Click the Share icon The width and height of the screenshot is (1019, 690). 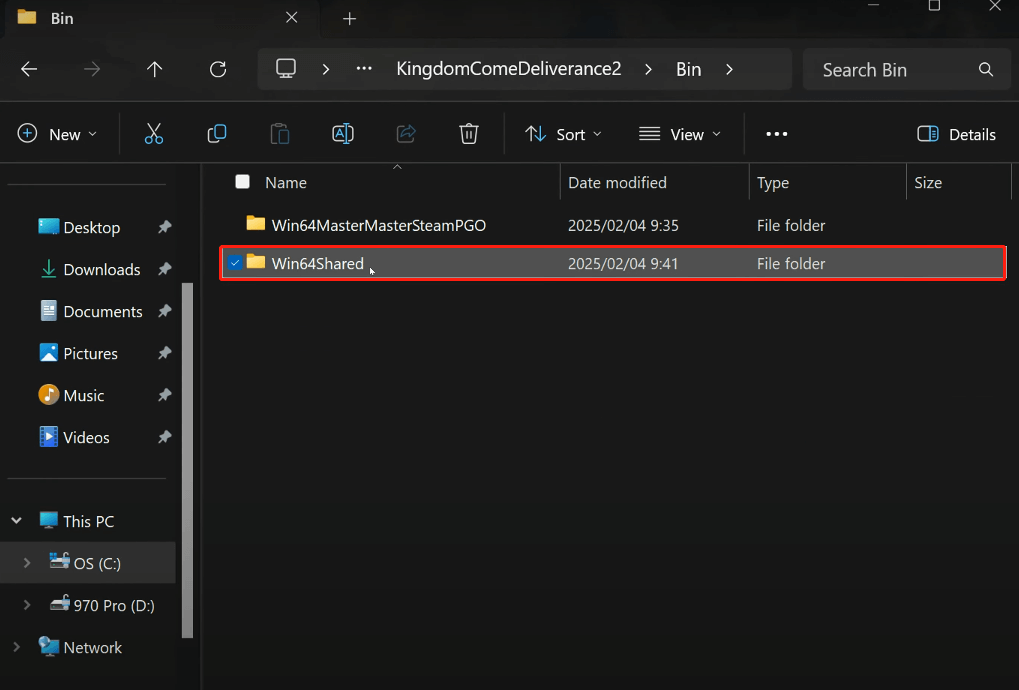[406, 134]
